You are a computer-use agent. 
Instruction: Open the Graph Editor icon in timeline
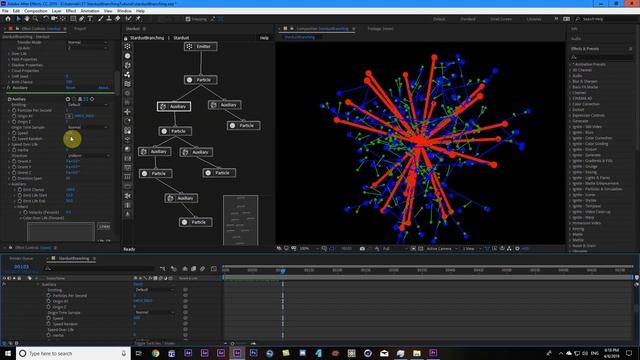coord(214,269)
